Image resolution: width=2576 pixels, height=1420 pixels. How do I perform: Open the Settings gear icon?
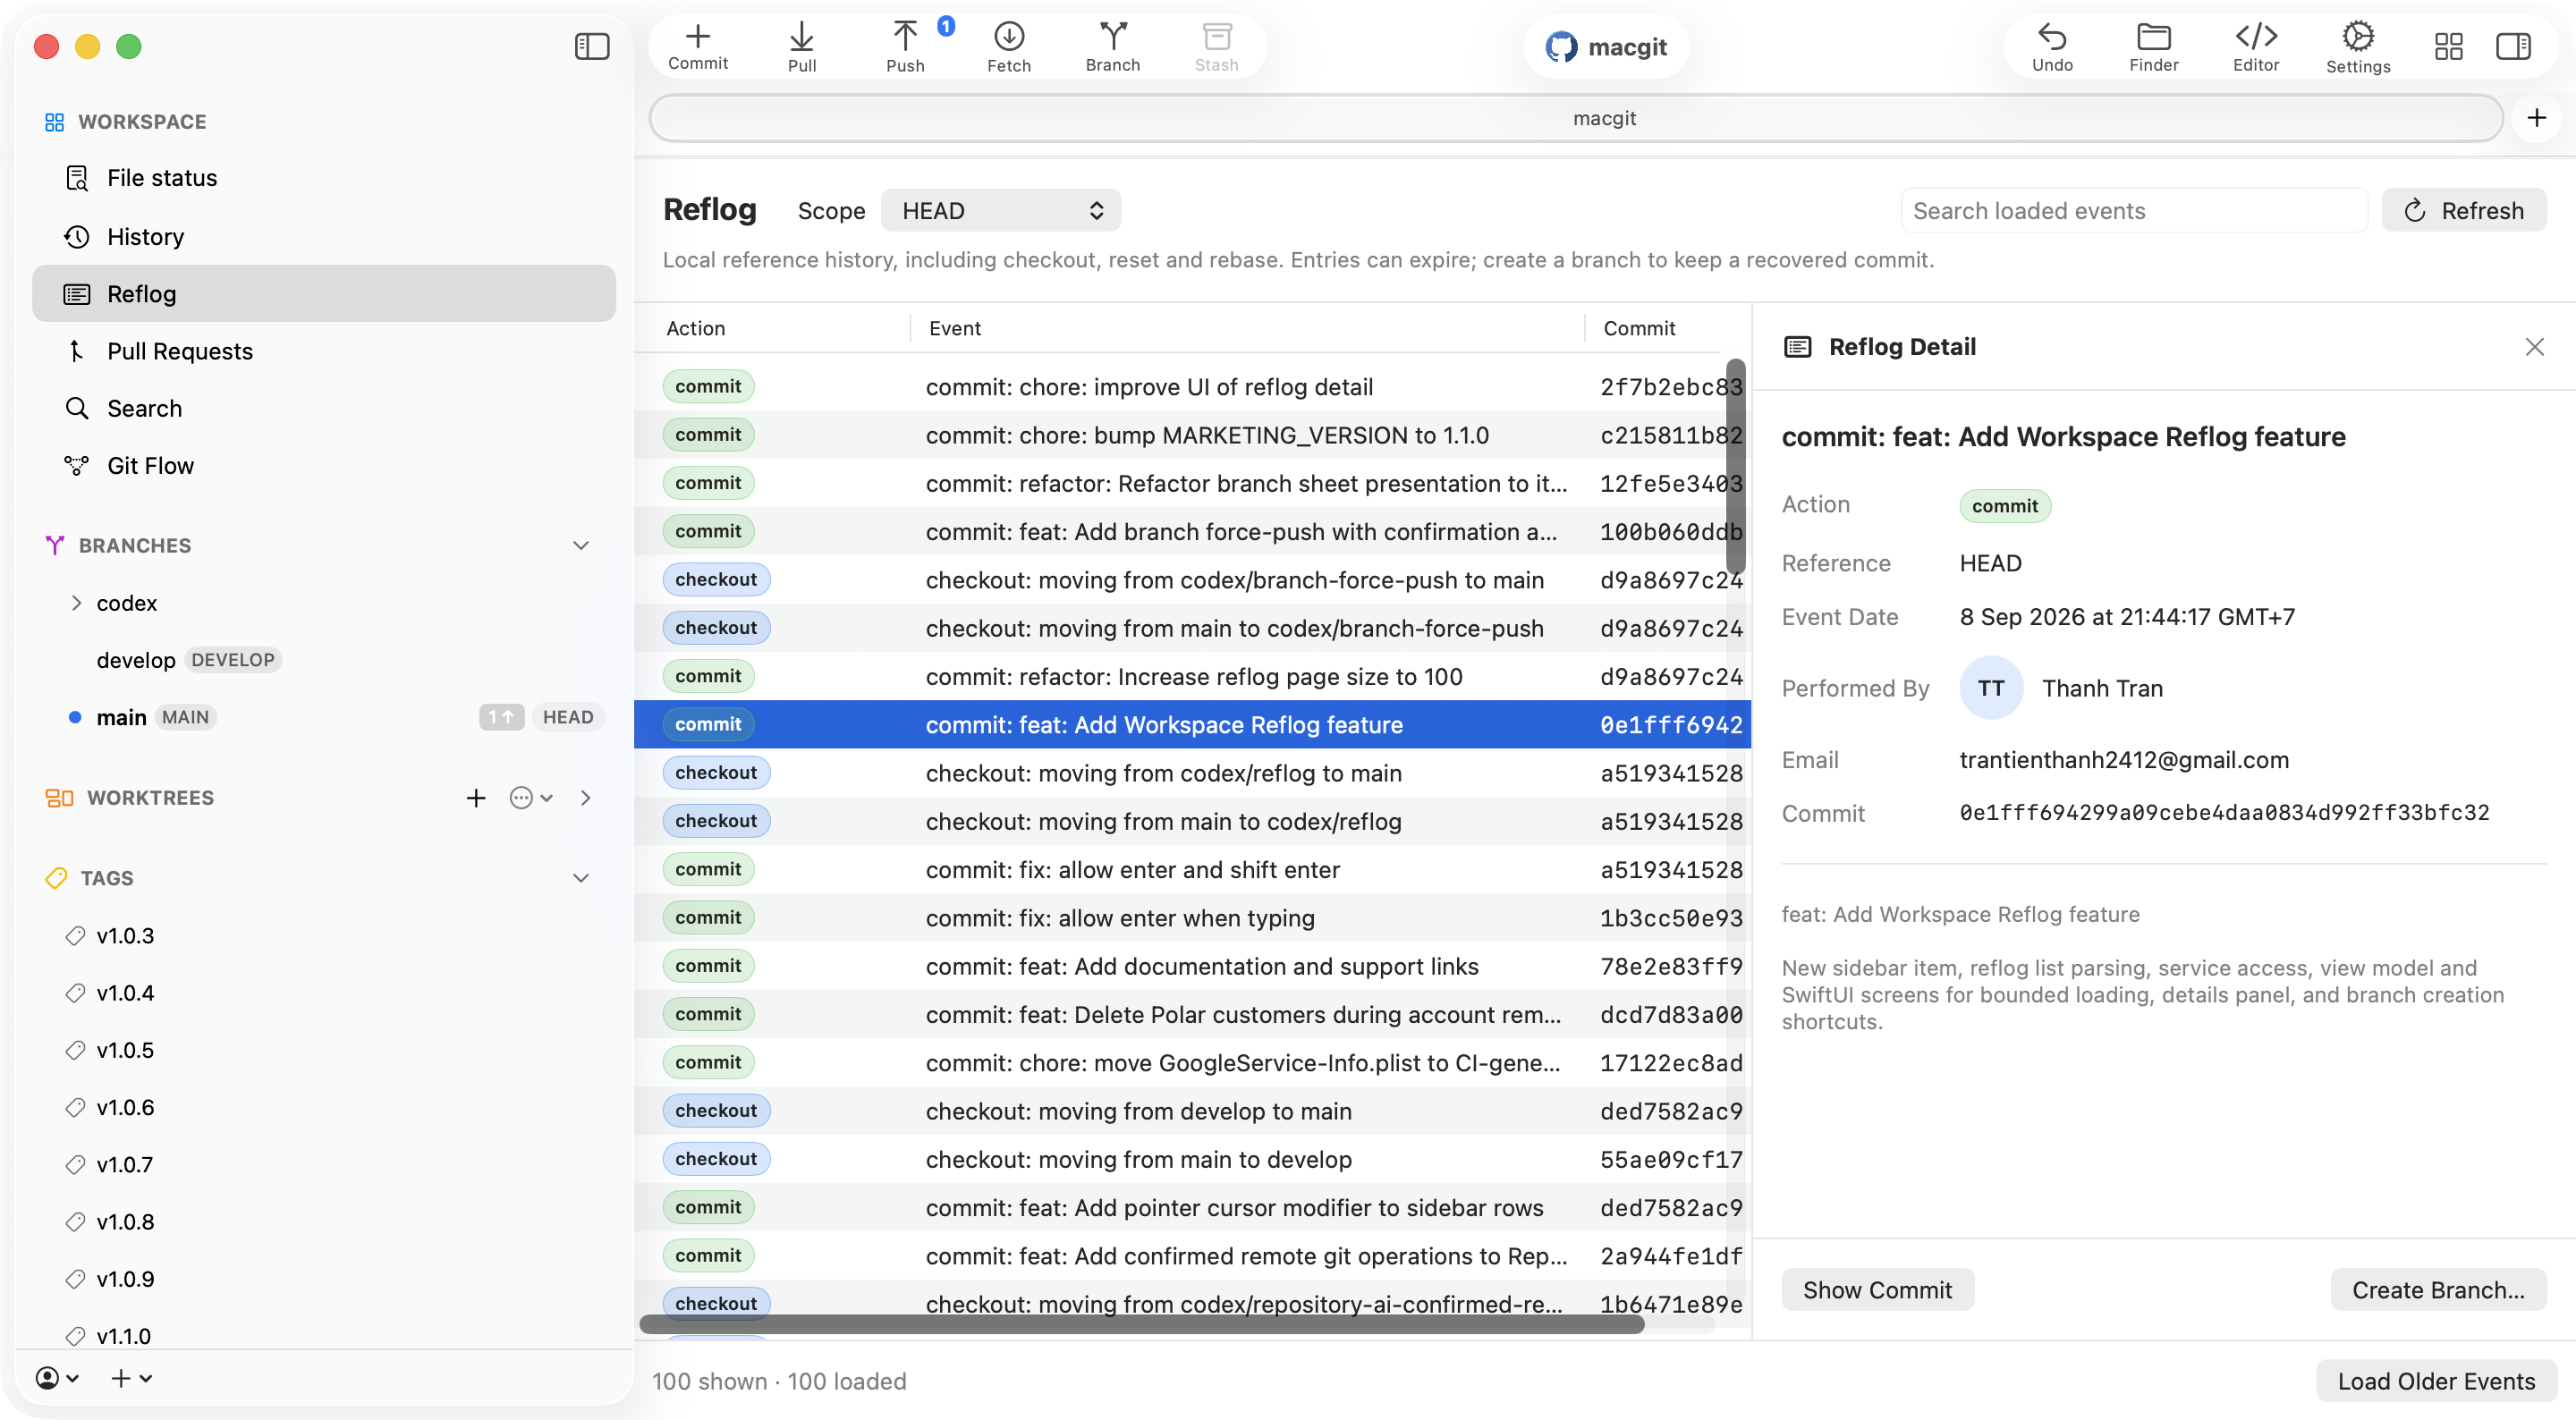pyautogui.click(x=2358, y=47)
